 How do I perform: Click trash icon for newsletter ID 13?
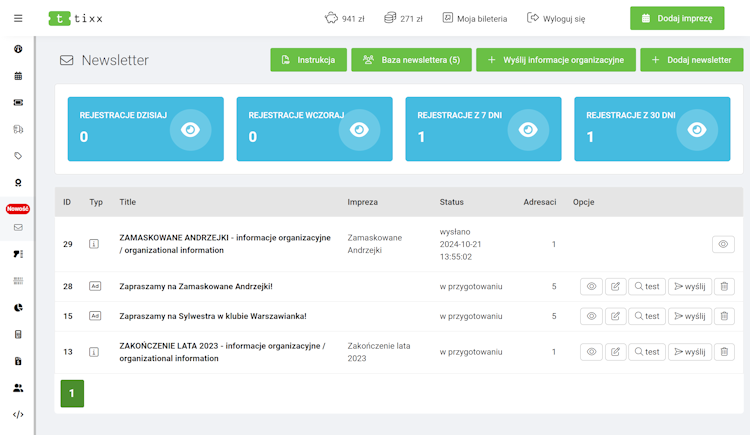click(725, 351)
